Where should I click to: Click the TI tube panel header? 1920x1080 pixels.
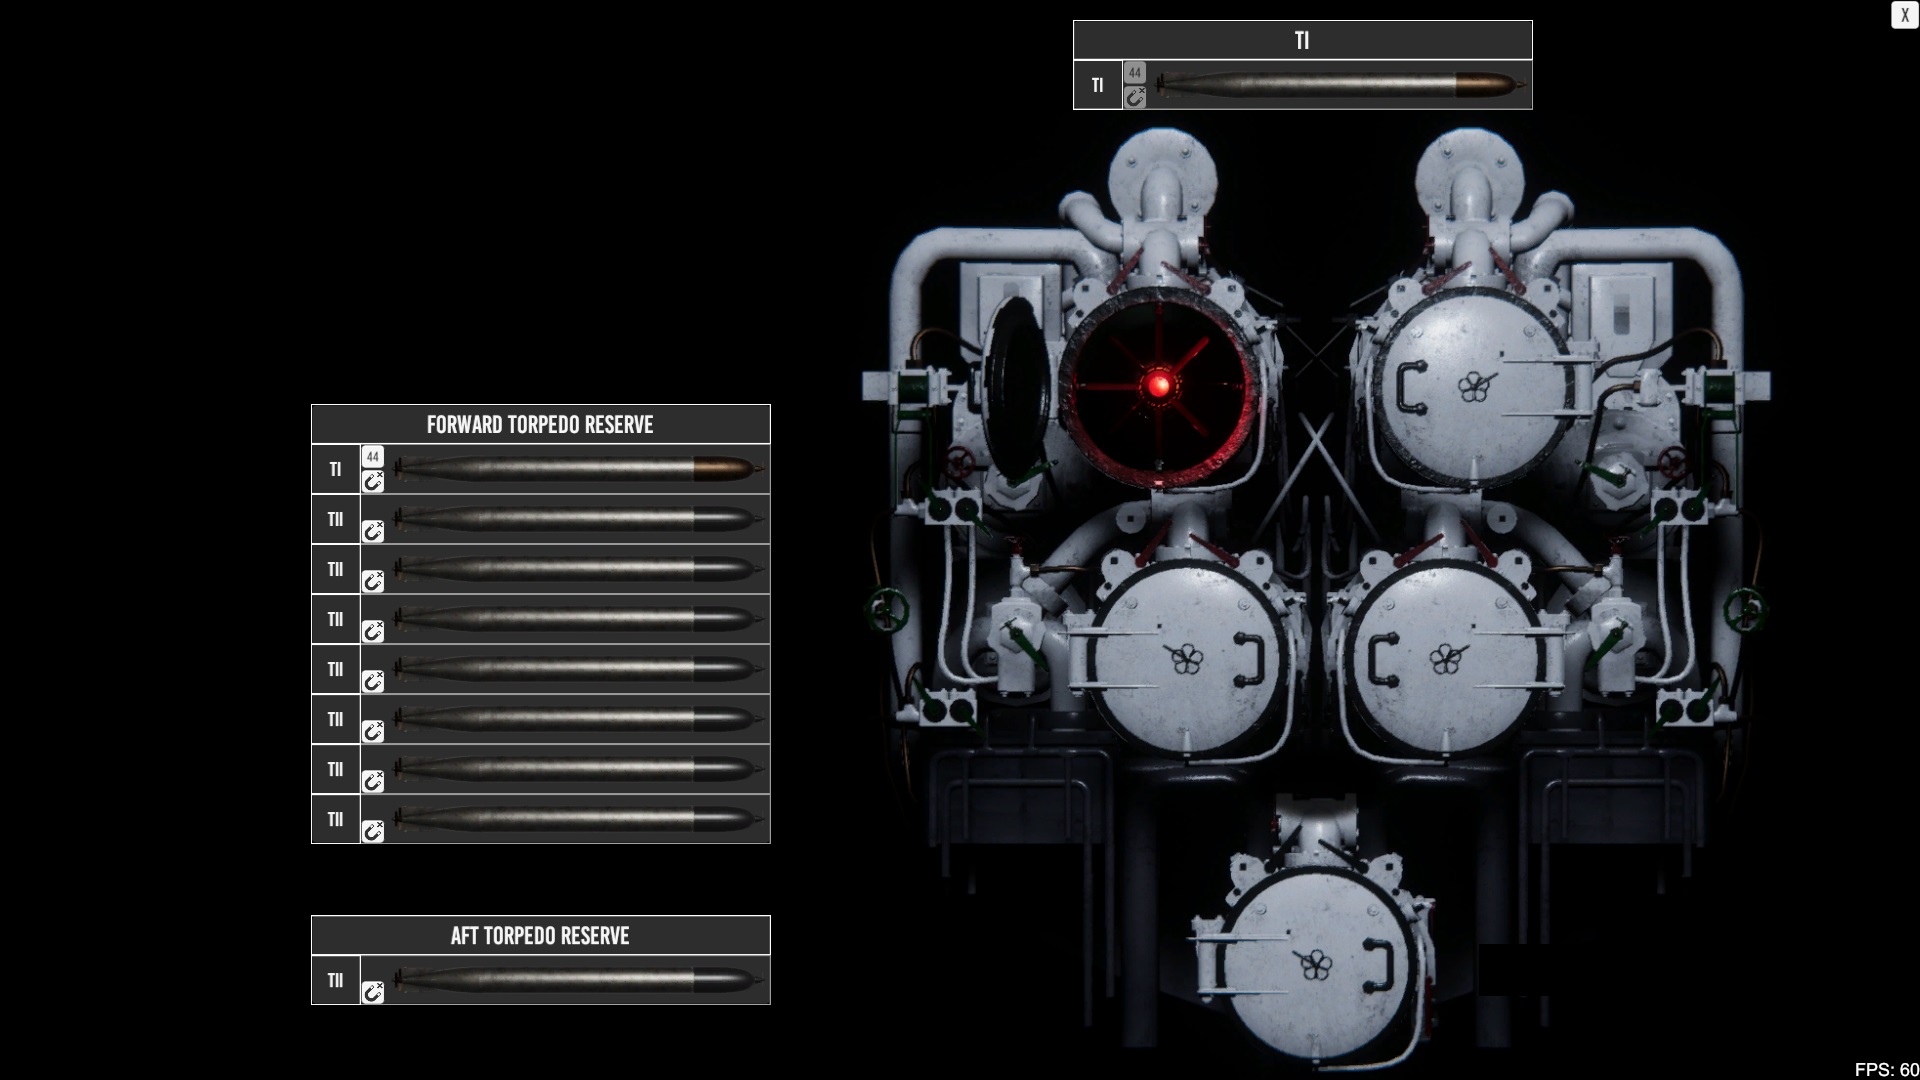1302,41
